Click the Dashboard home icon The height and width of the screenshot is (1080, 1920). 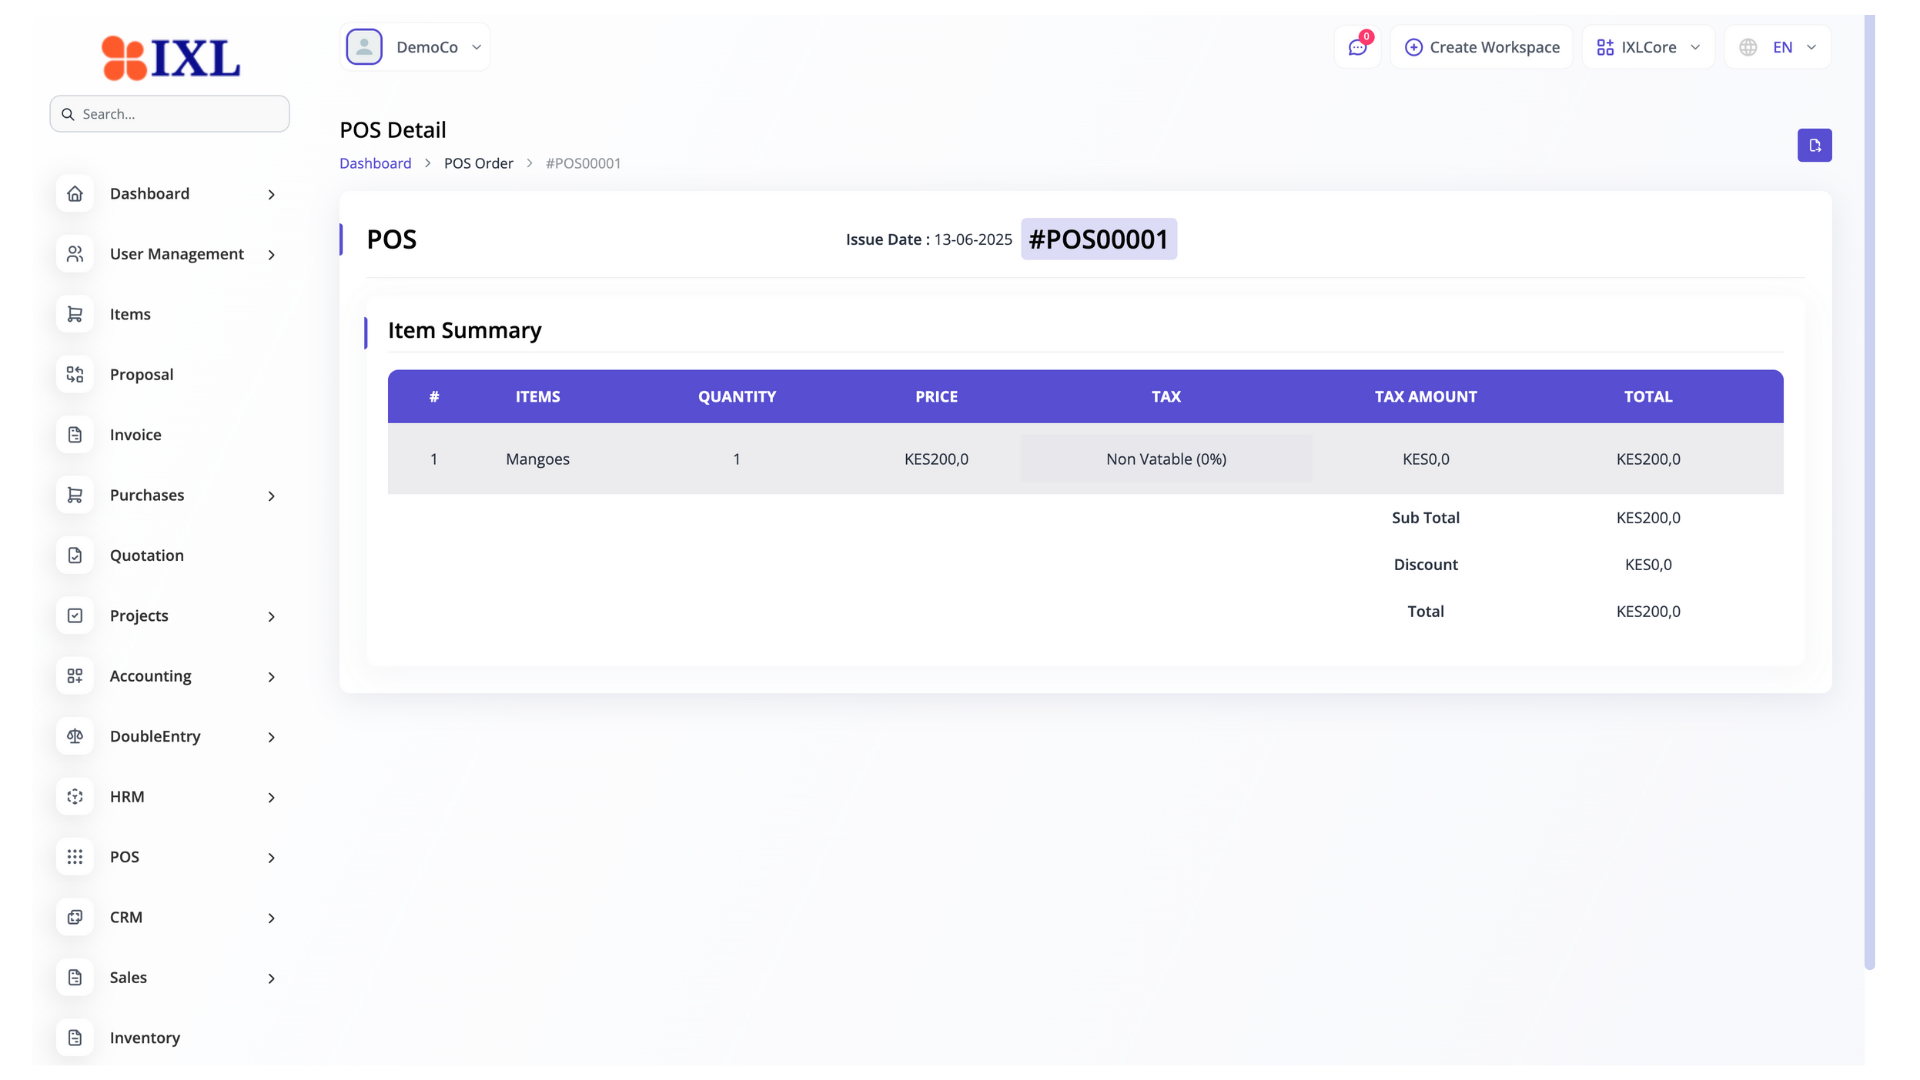click(x=75, y=194)
